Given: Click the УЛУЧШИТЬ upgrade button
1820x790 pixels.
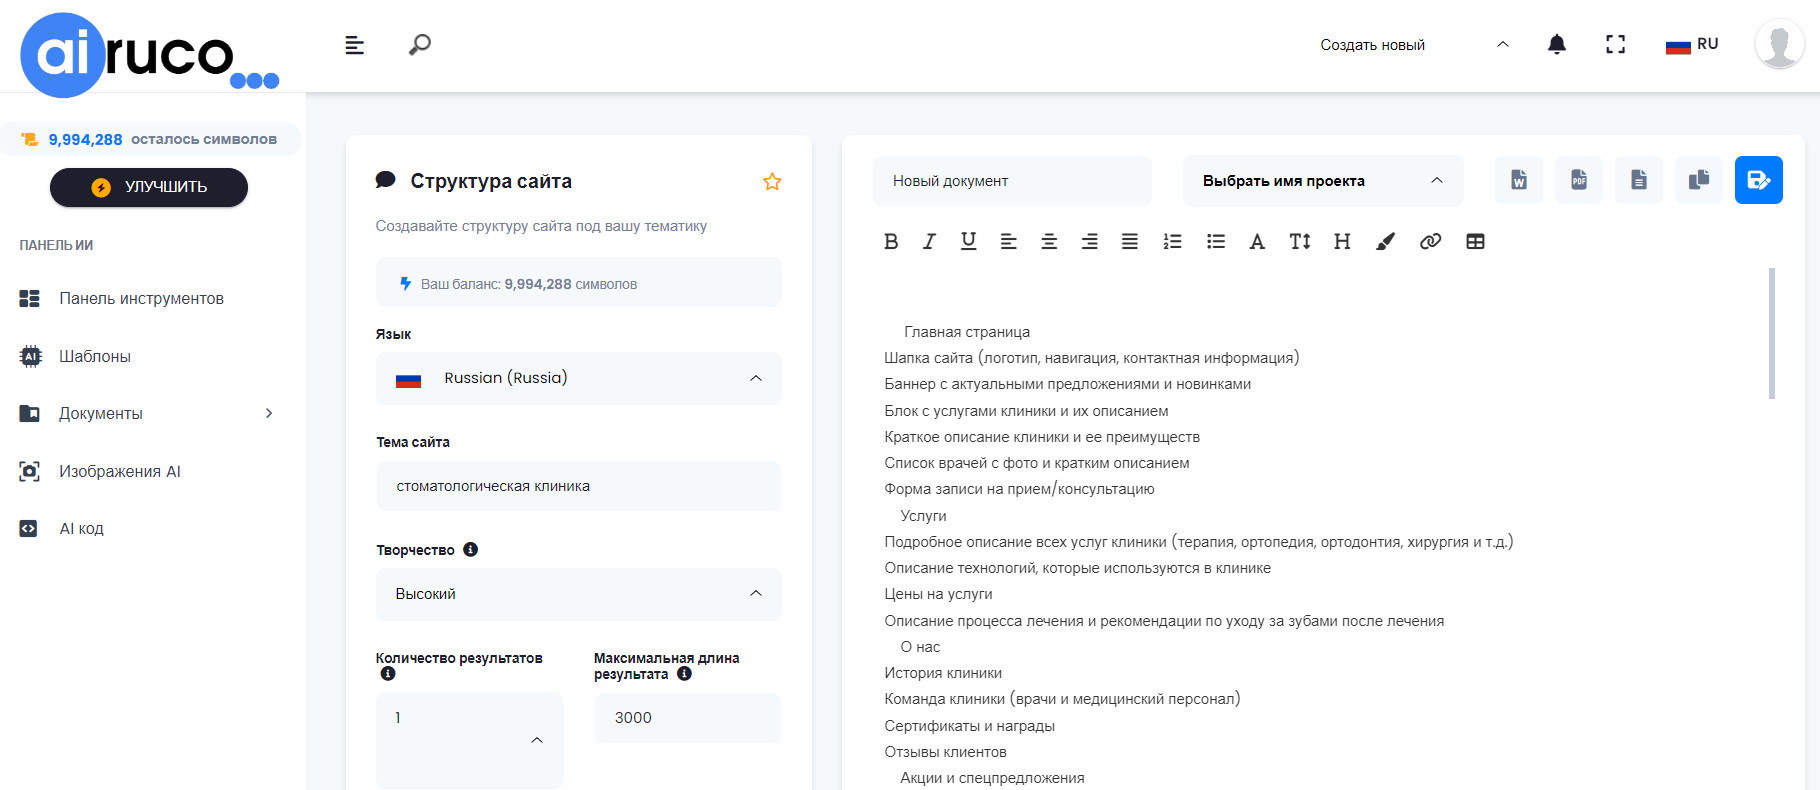Looking at the screenshot, I should pos(149,187).
